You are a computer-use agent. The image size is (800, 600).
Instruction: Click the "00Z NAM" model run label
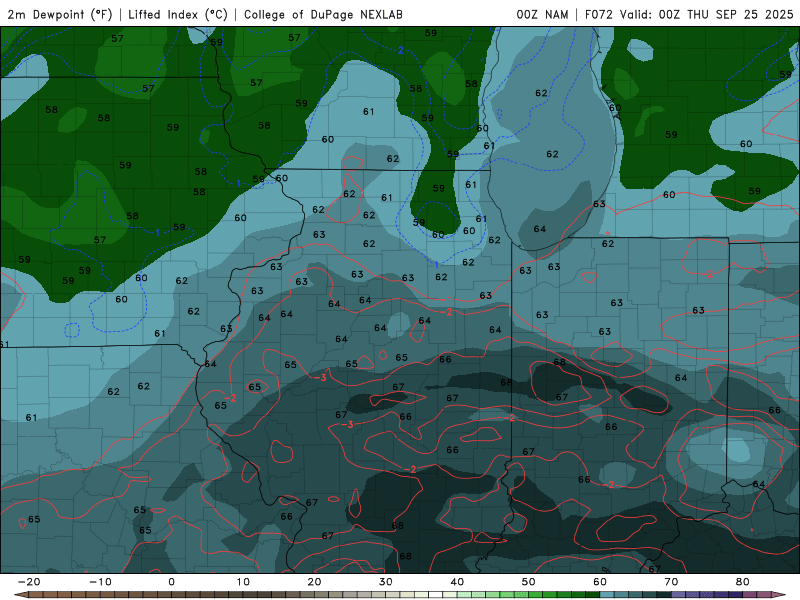[x=542, y=14]
